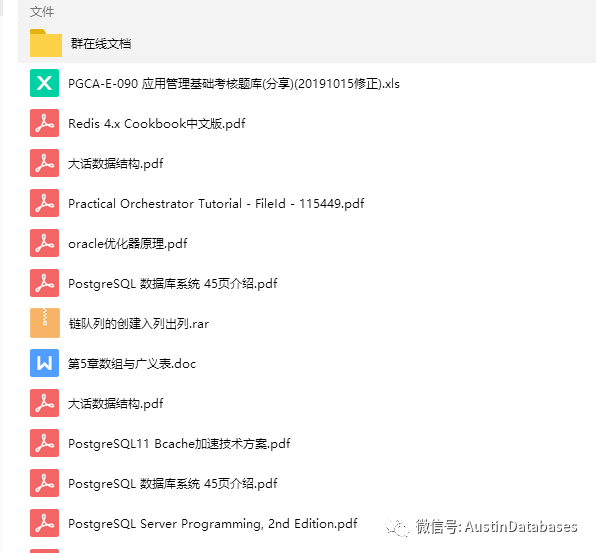
Task: Open Redis 4.x Cookbook中文版.pdf file name
Action: pyautogui.click(x=157, y=124)
